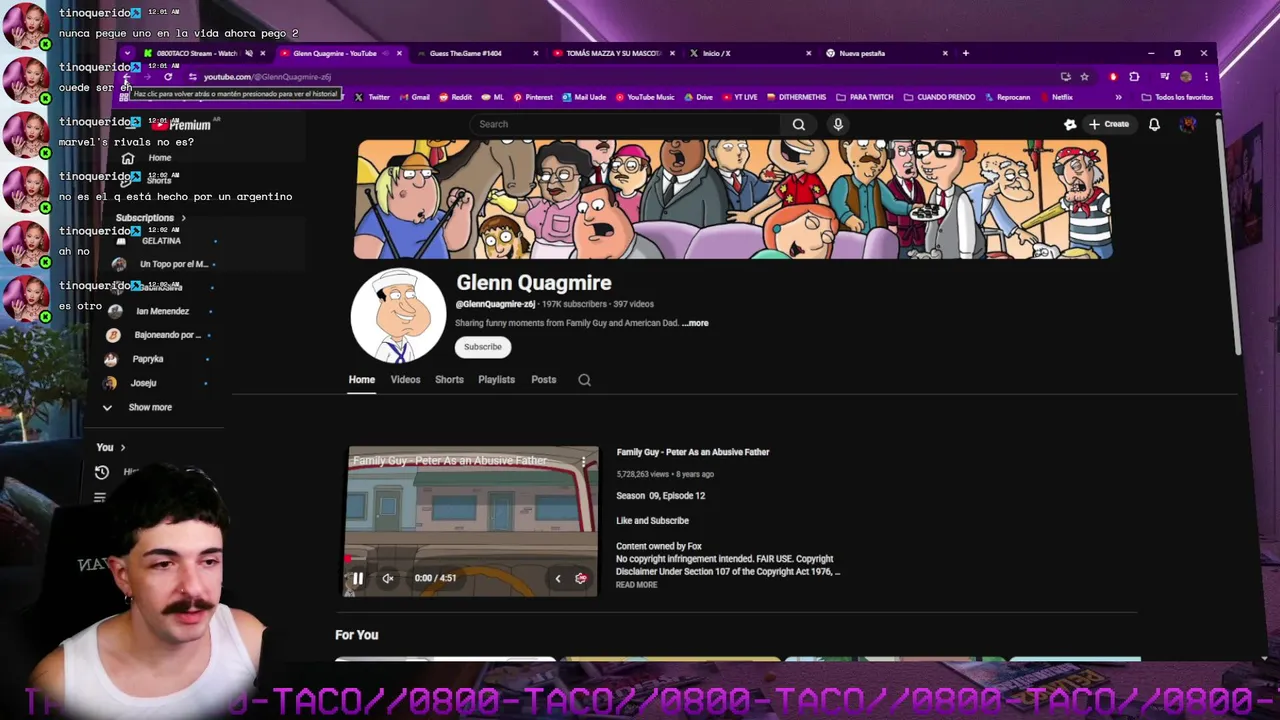
Task: Show more hidden bookmarks with the chevron
Action: tap(1118, 97)
